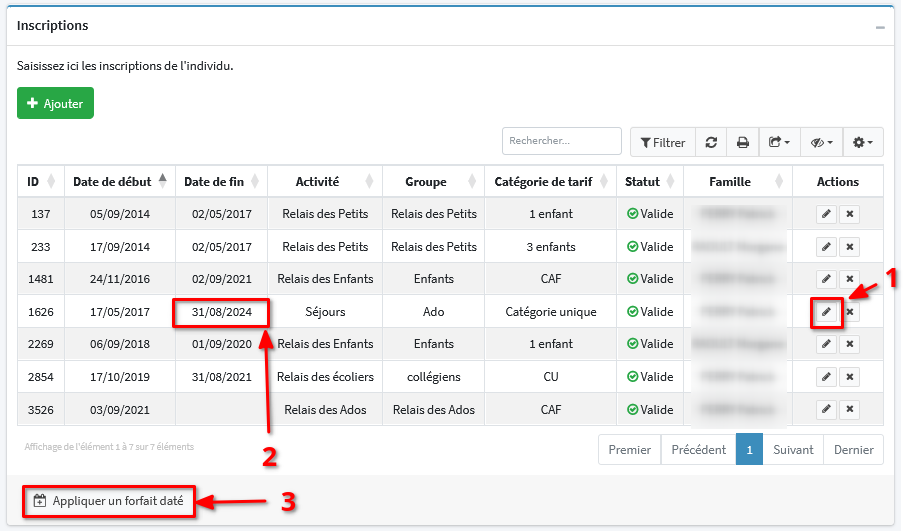Edit inscription 3526 Relais des Ados
This screenshot has width=911, height=531.
click(x=826, y=409)
